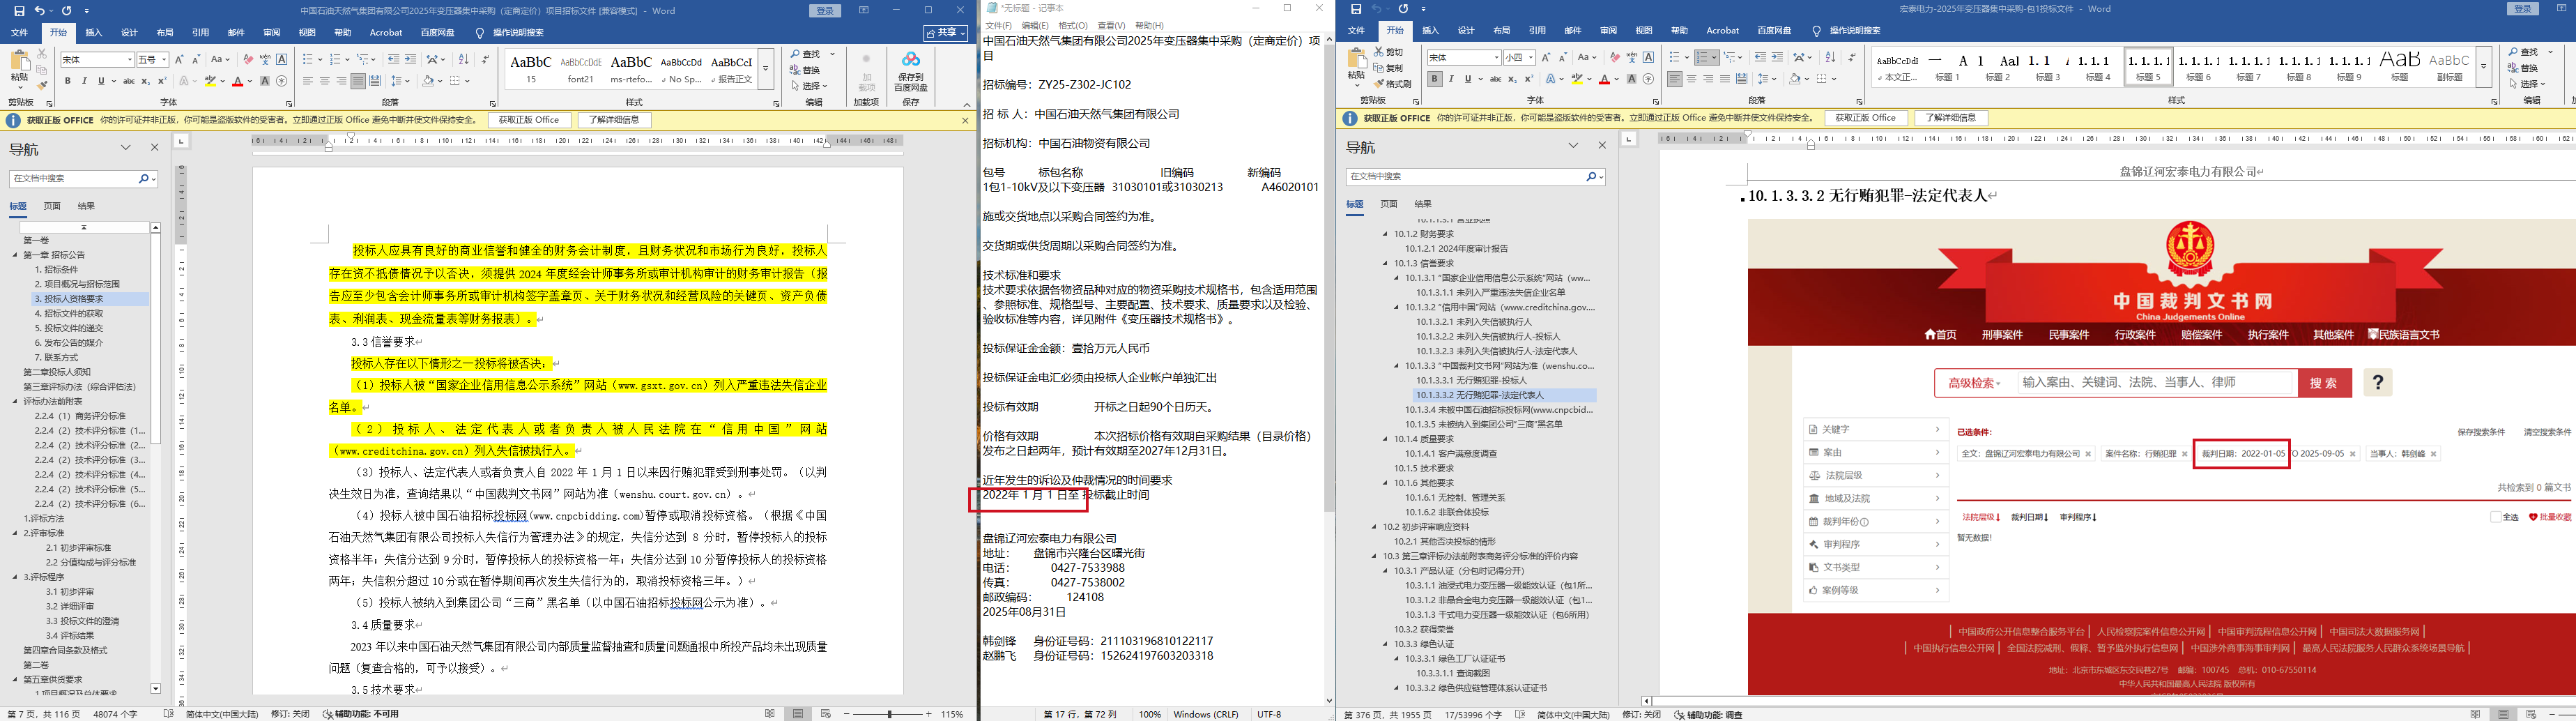Apply red font color in 招标文件 Word

tap(237, 81)
